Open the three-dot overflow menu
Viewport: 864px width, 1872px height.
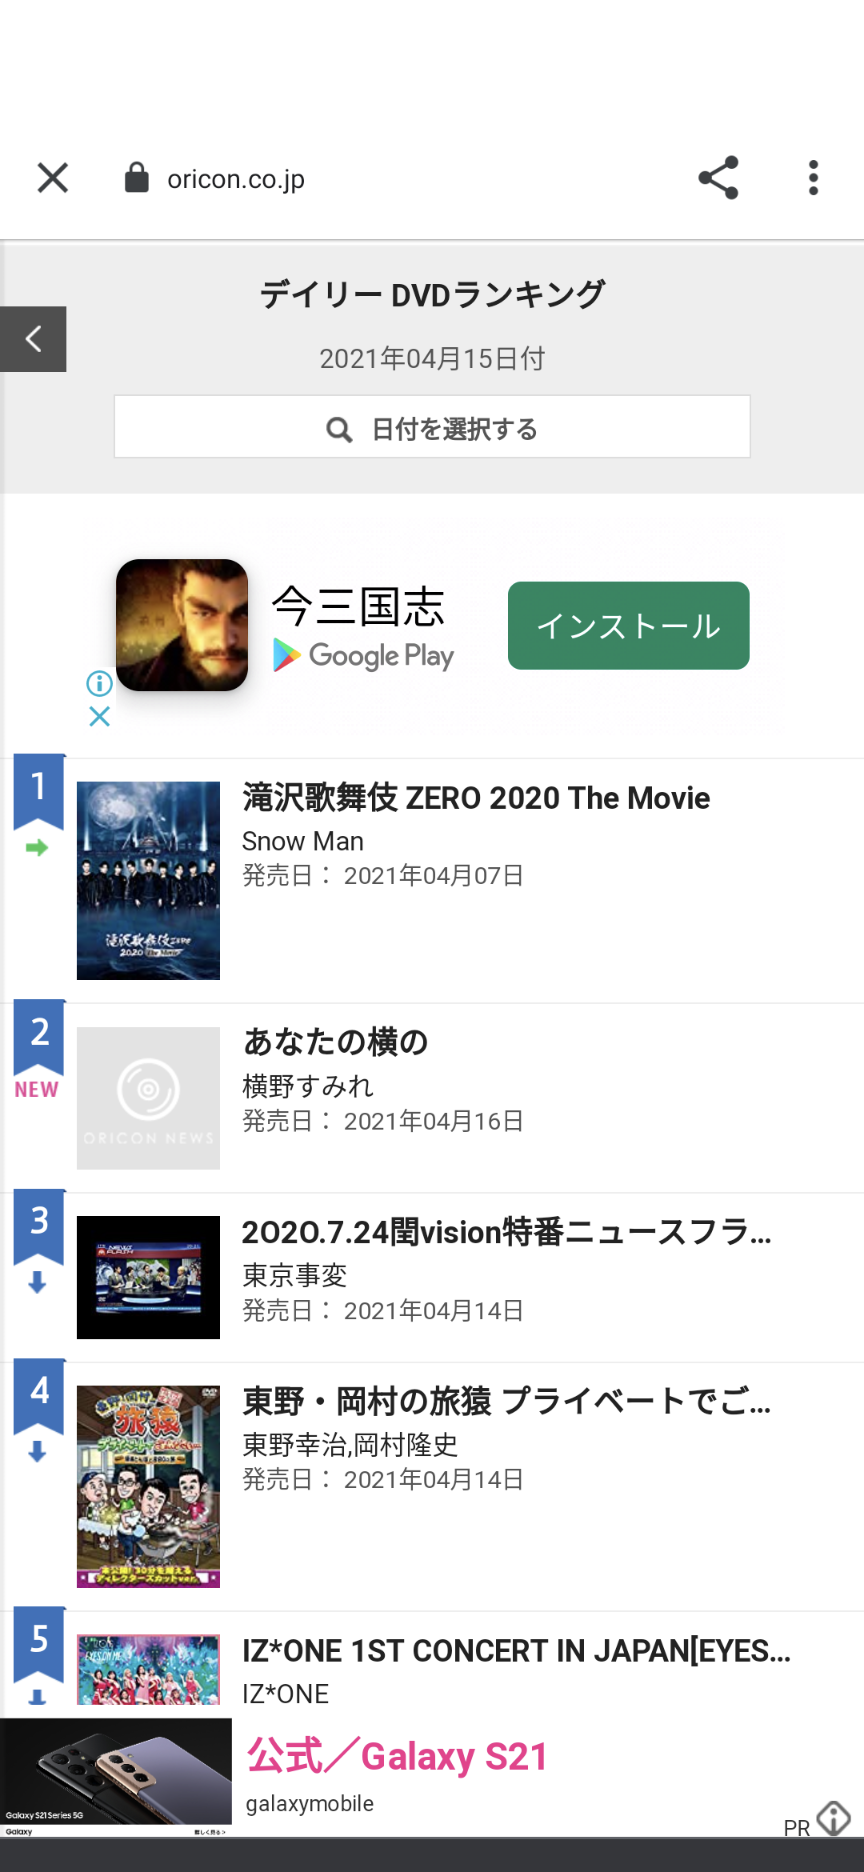tap(813, 178)
